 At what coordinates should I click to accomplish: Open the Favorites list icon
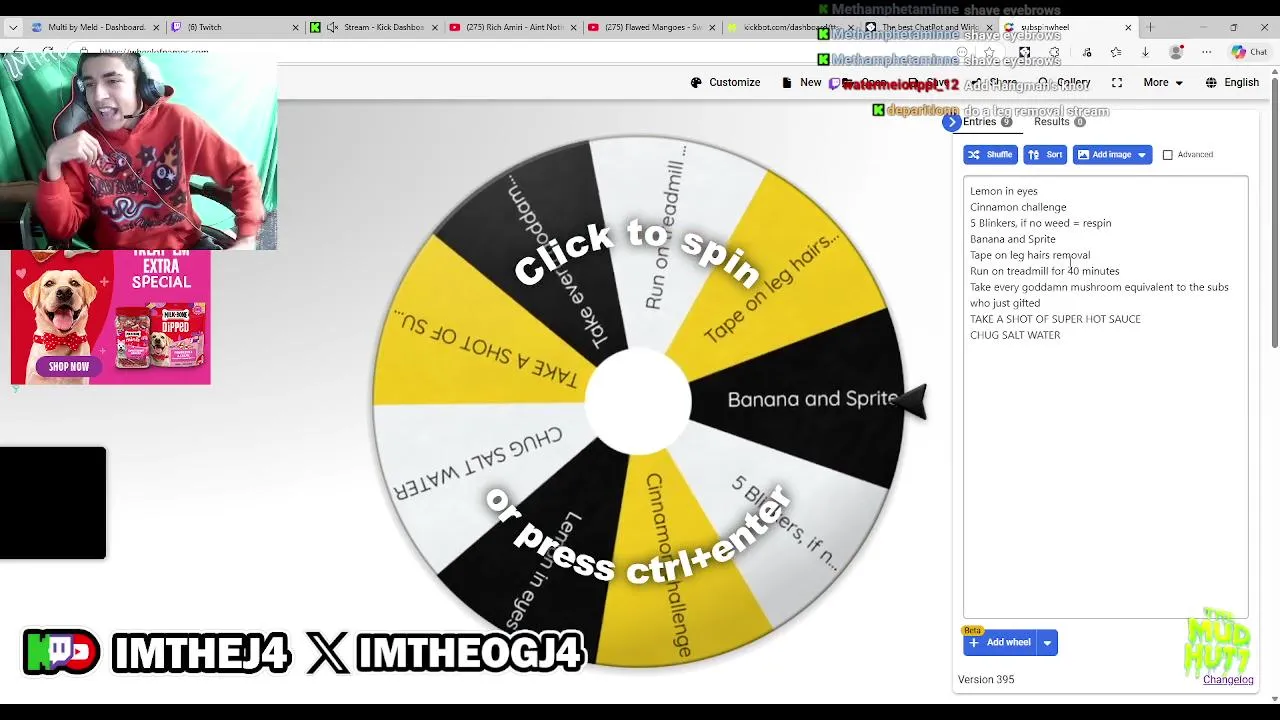click(1116, 52)
